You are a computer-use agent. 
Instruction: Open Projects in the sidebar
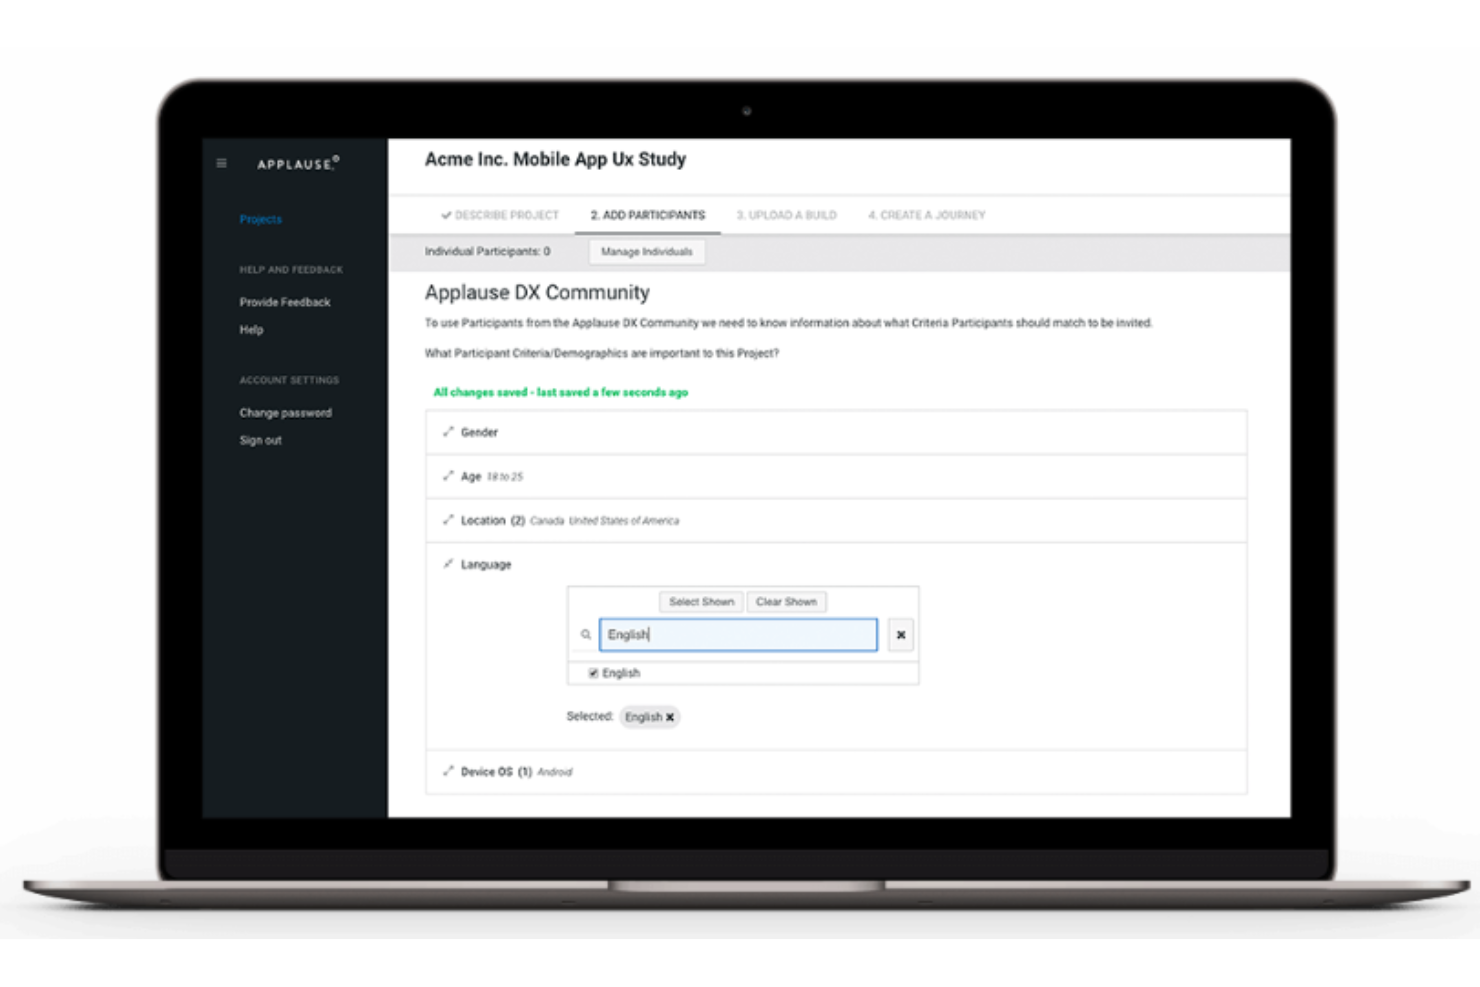pyautogui.click(x=261, y=219)
